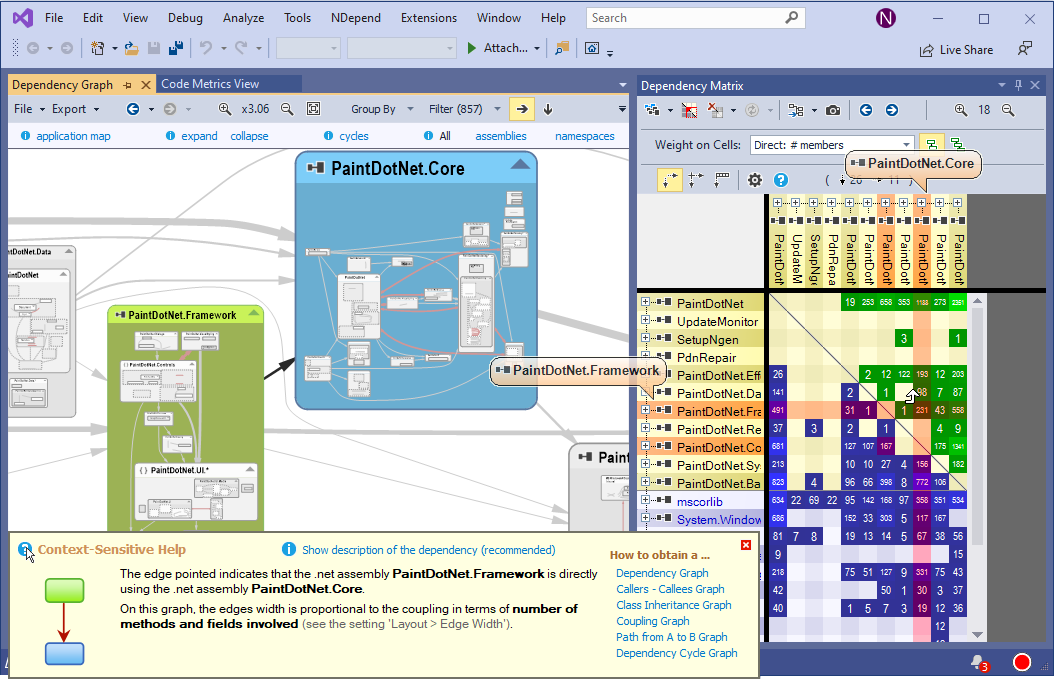Viewport: 1054px width, 679px height.
Task: Open the Attach... dropdown arrow
Action: click(x=536, y=48)
